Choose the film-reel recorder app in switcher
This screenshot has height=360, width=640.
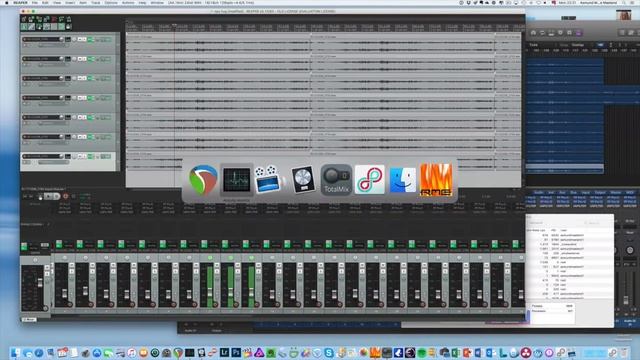coord(268,180)
